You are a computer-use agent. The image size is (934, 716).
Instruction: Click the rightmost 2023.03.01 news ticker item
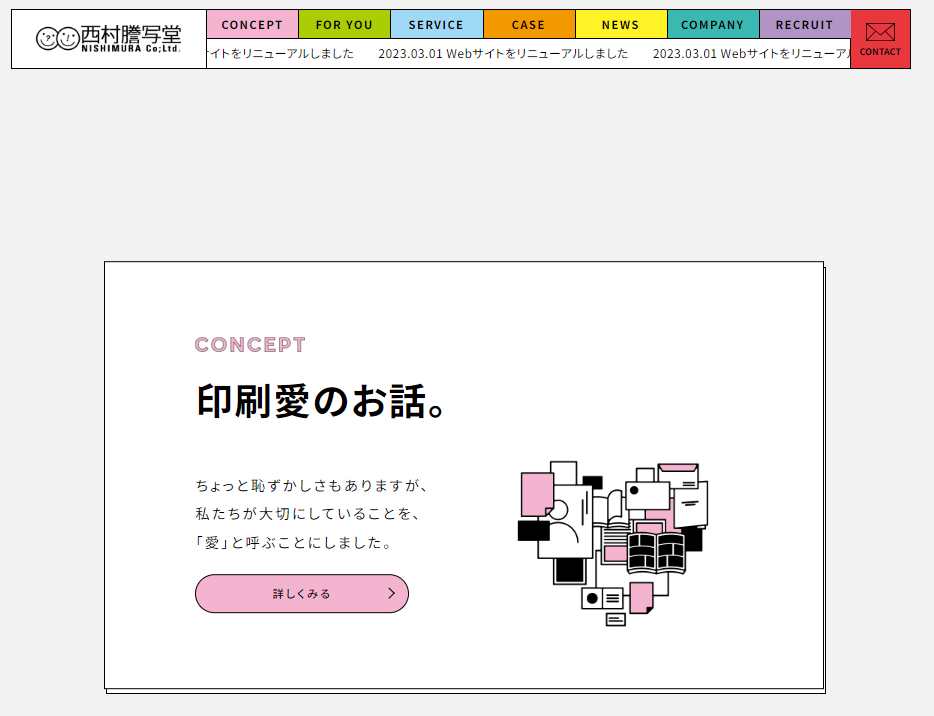click(751, 54)
